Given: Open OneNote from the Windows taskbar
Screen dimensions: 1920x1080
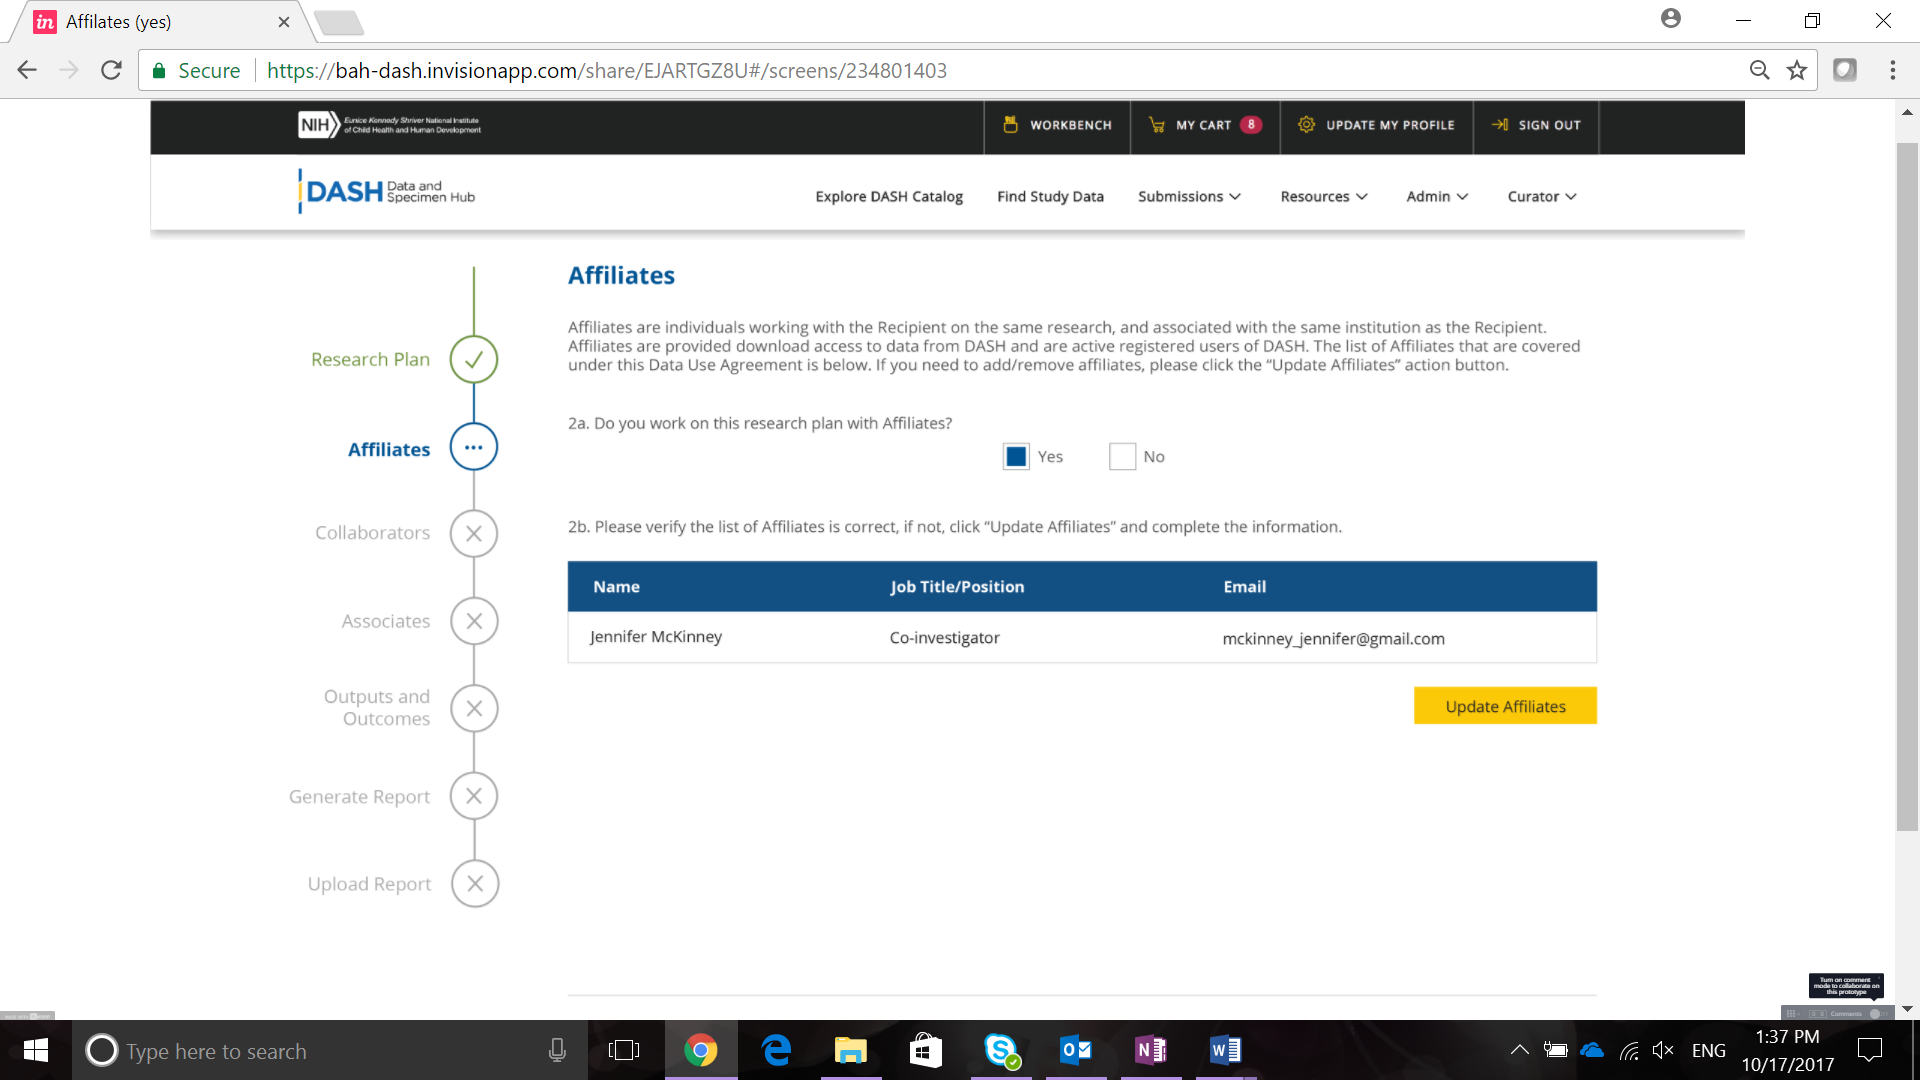Looking at the screenshot, I should [1150, 1050].
